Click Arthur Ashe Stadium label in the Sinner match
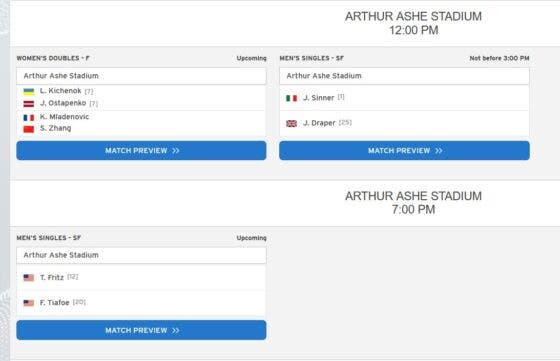 tap(324, 76)
